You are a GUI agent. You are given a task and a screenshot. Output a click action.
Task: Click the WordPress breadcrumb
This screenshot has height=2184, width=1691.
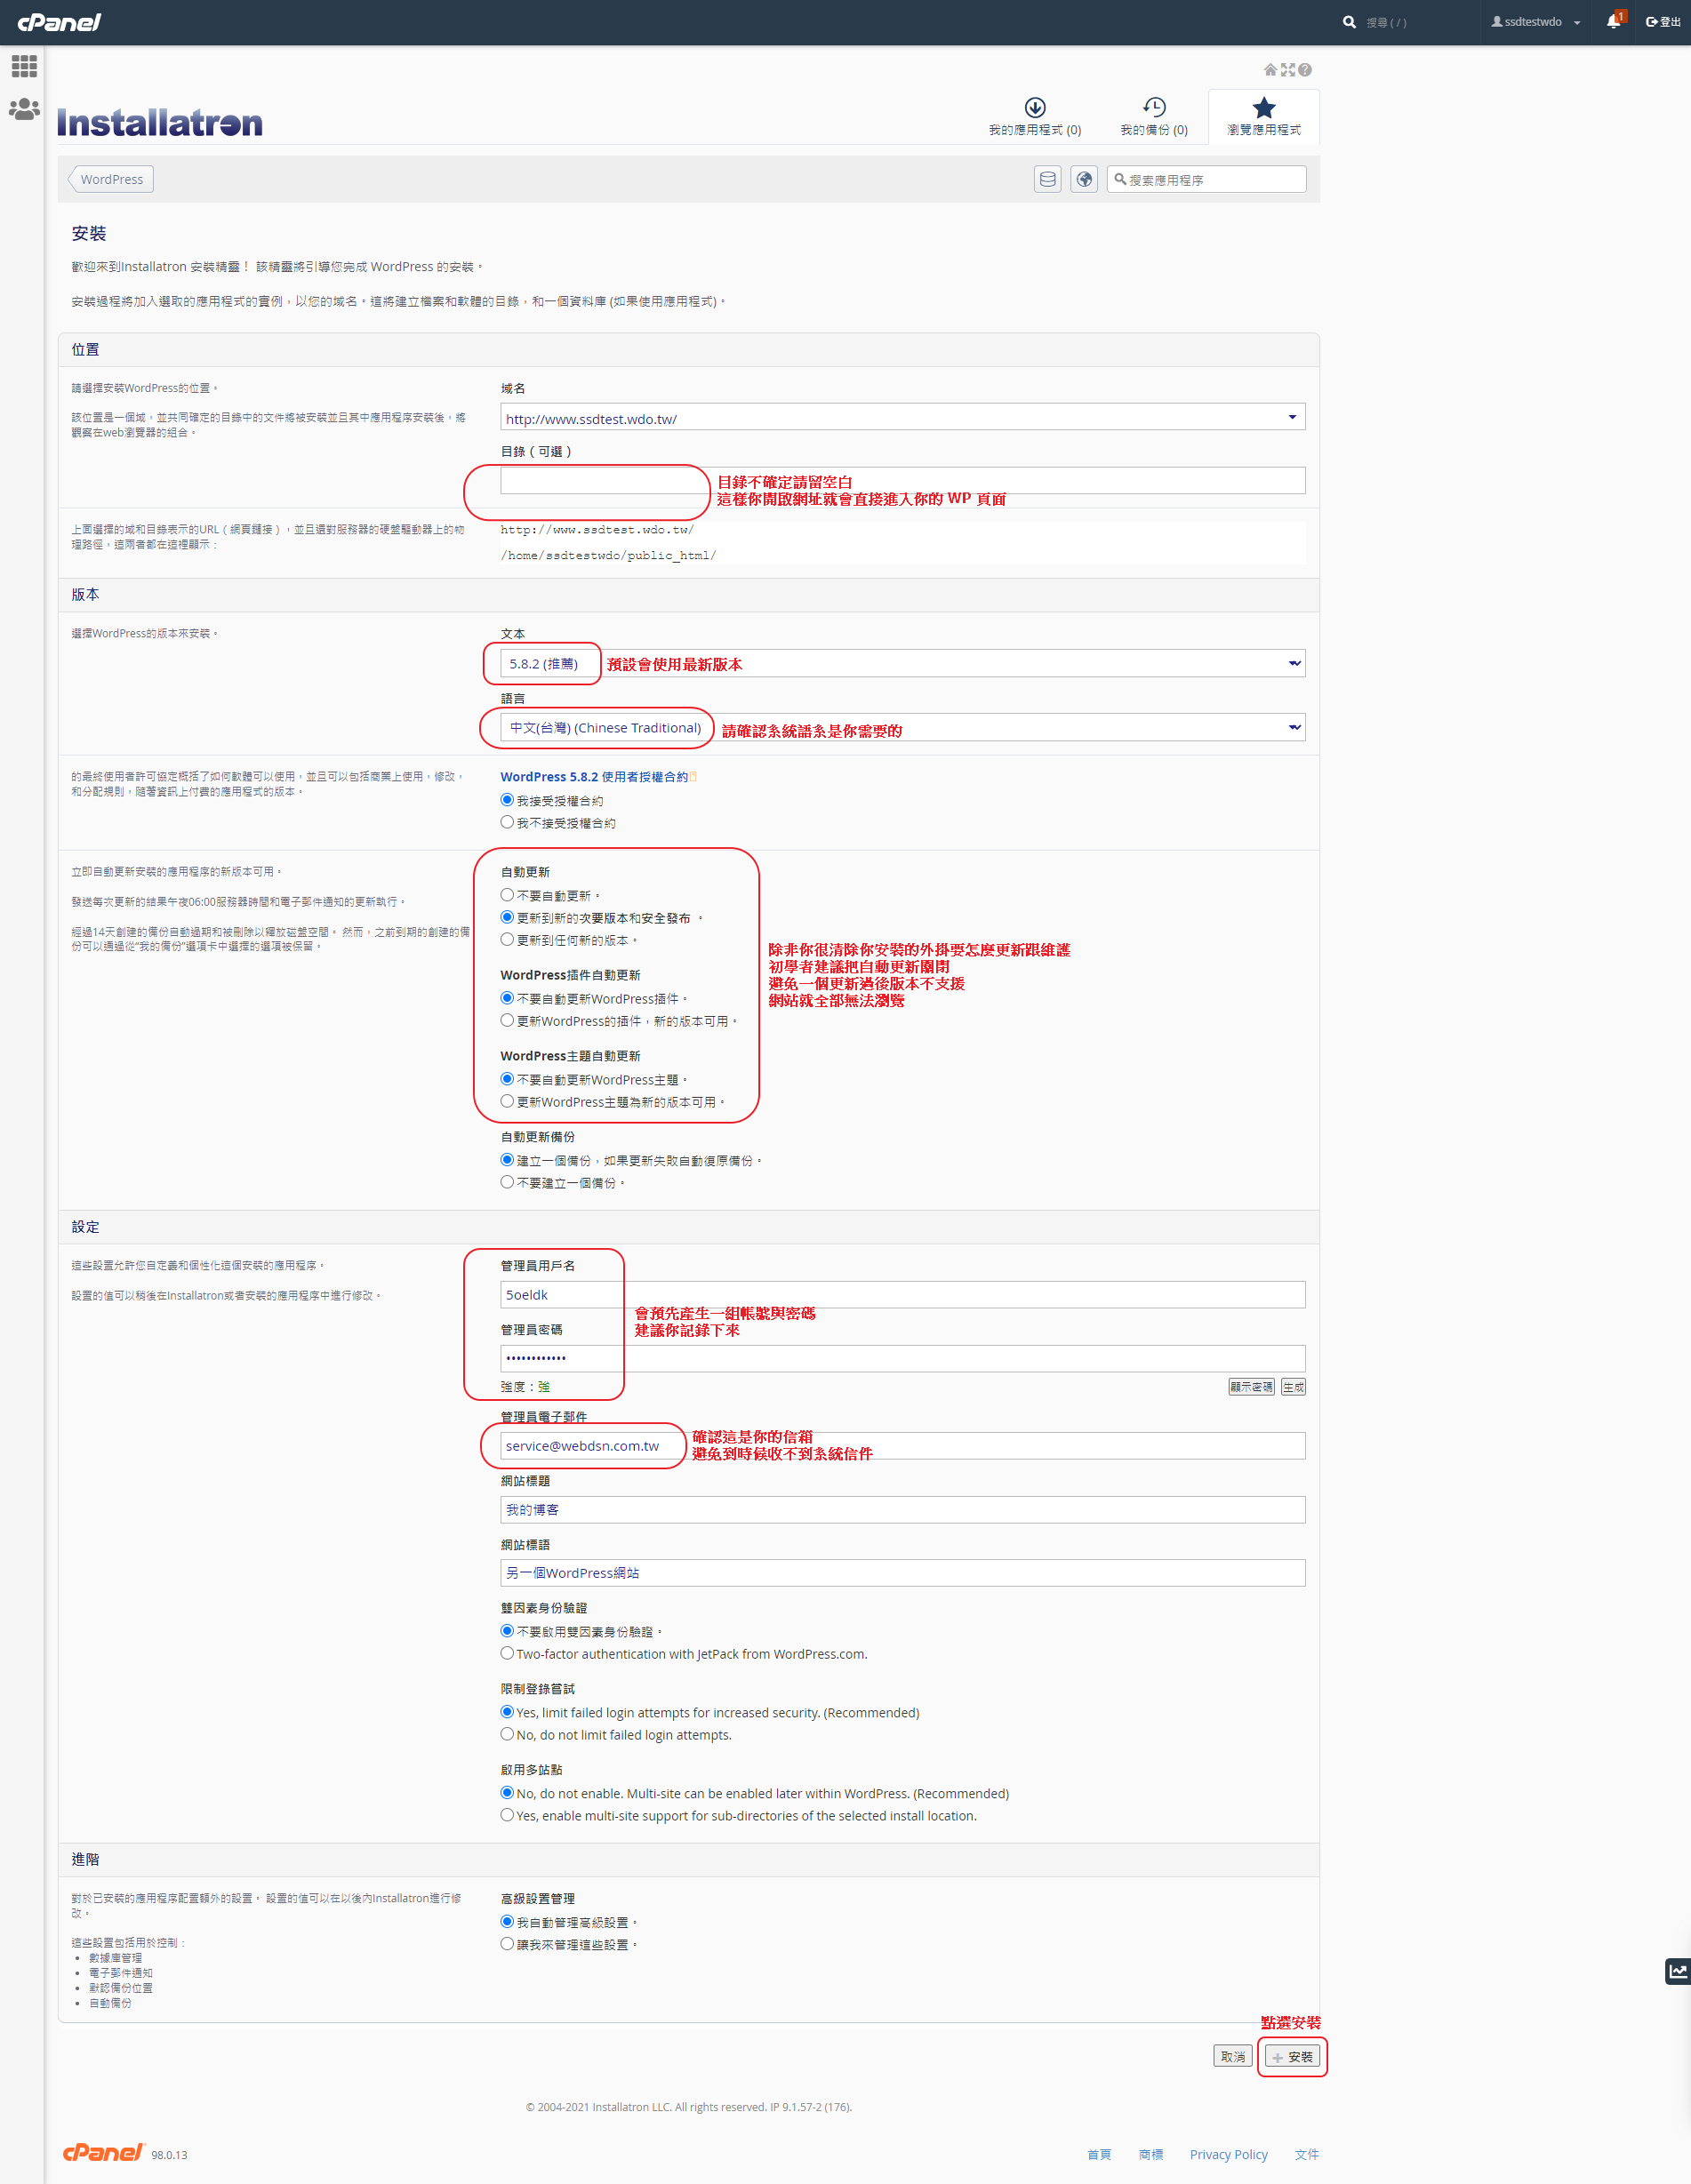click(111, 179)
